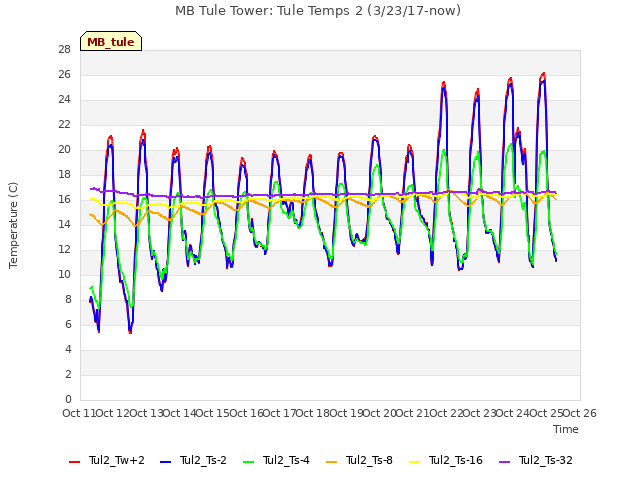Click the Oct 22 x-axis tick label

click(x=446, y=413)
